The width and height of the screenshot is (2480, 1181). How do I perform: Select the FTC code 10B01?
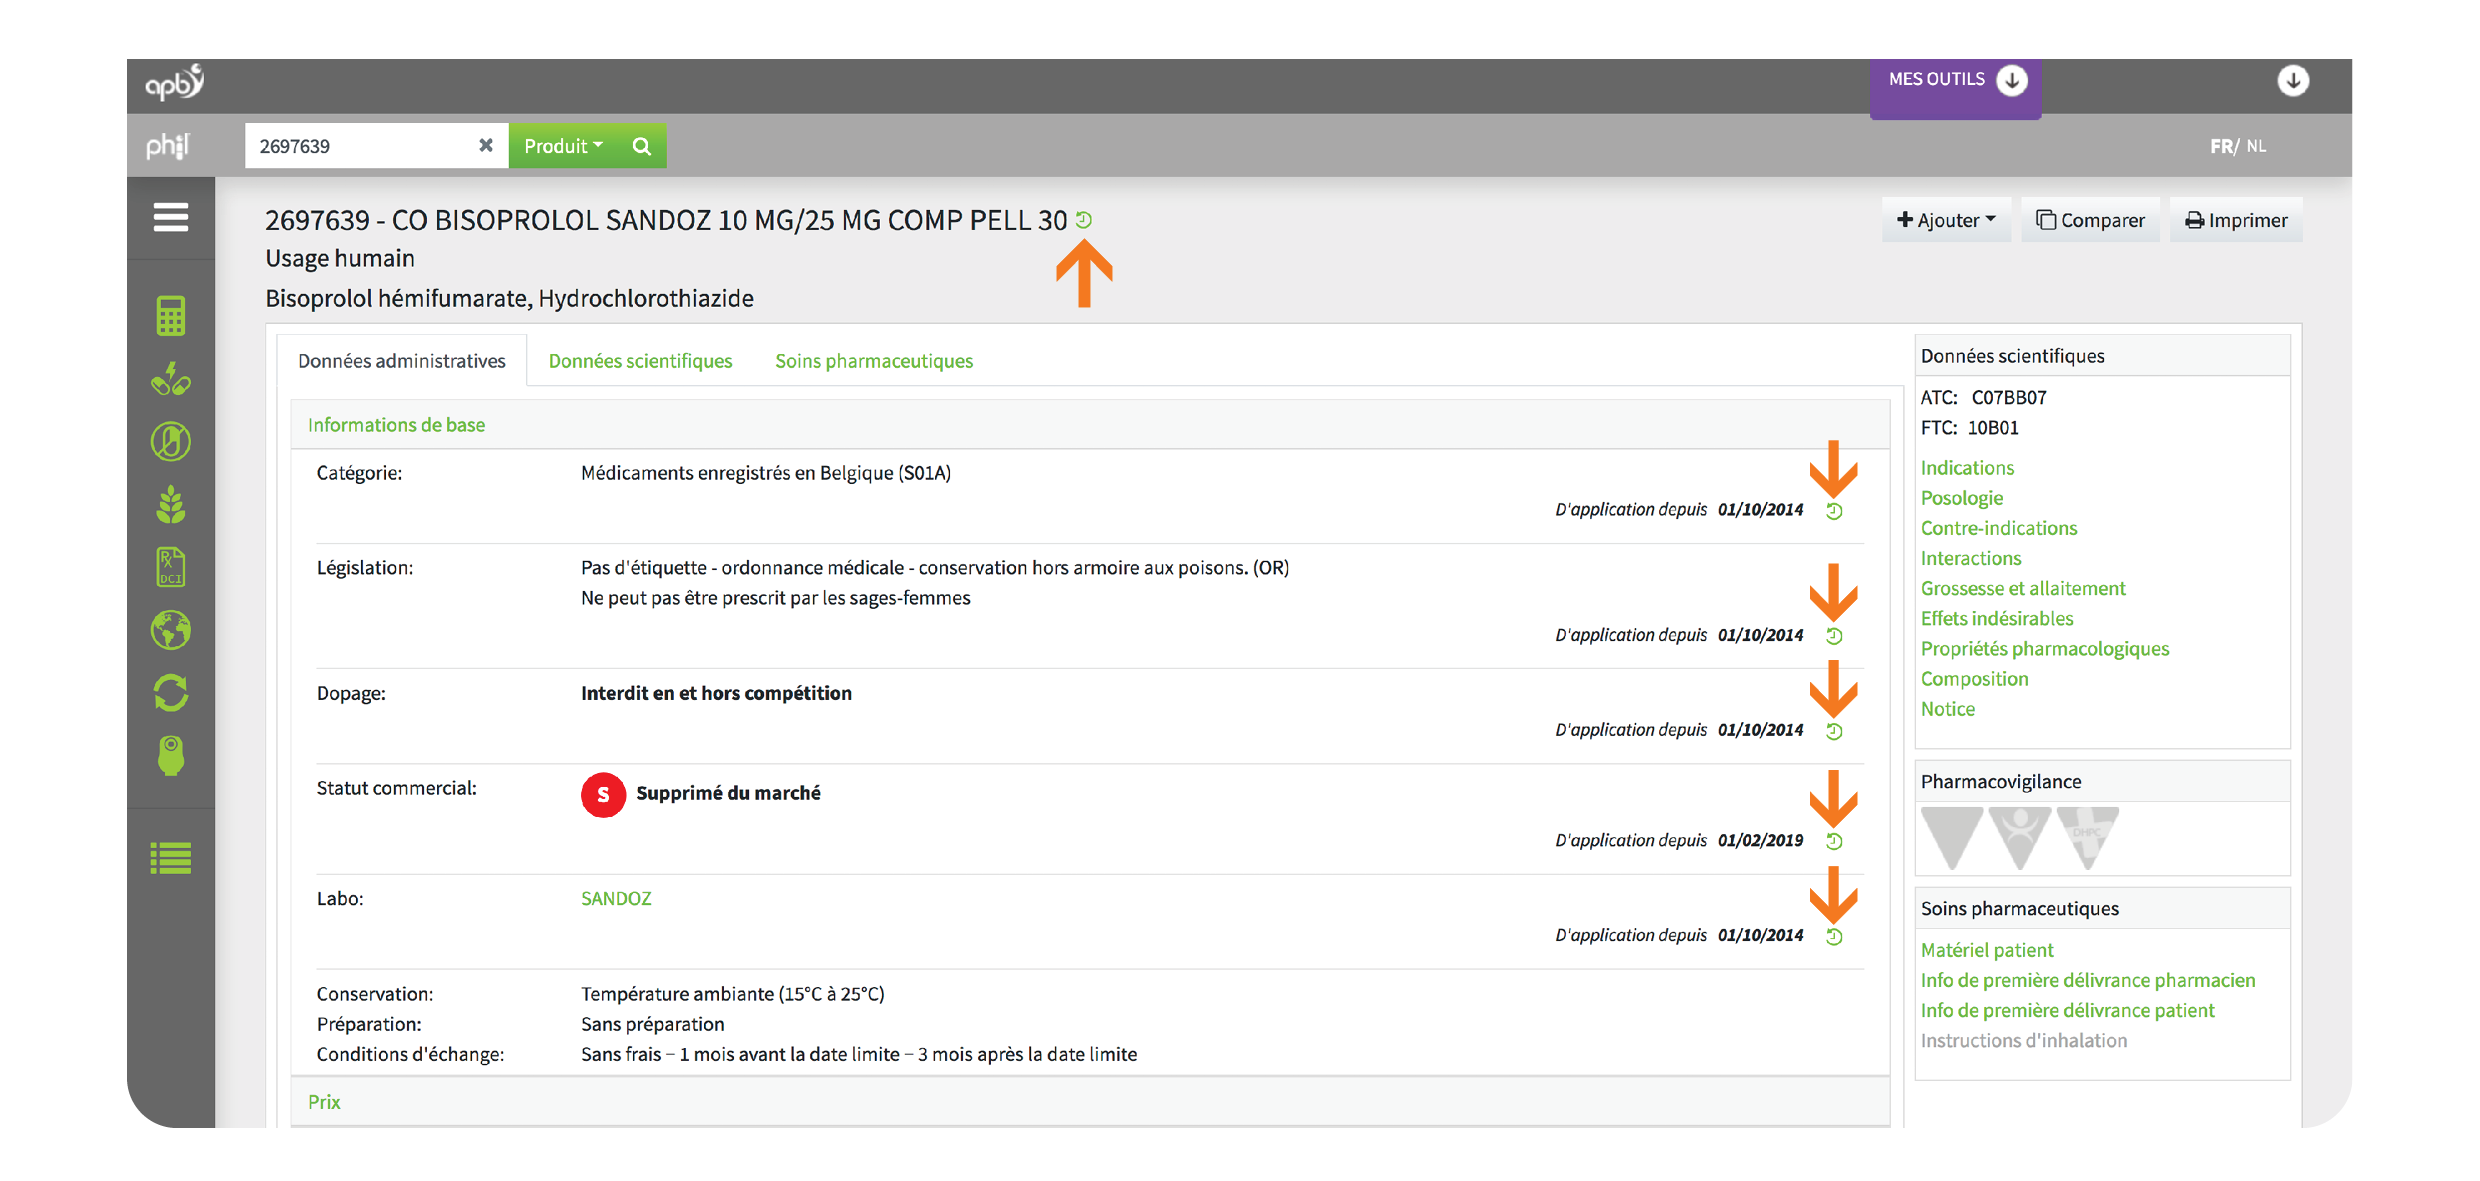pyautogui.click(x=1992, y=428)
